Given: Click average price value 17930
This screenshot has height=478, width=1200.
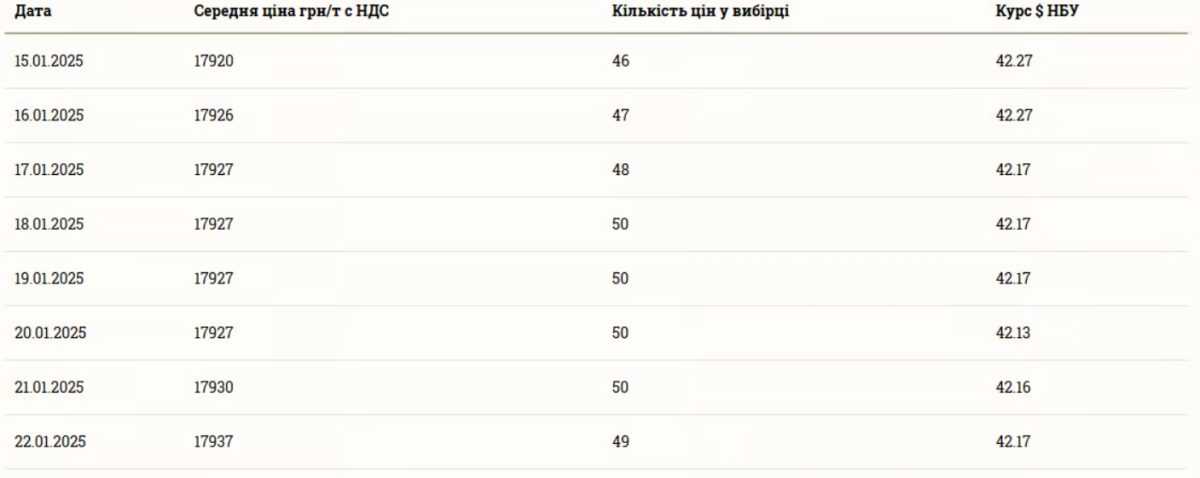Looking at the screenshot, I should point(214,387).
